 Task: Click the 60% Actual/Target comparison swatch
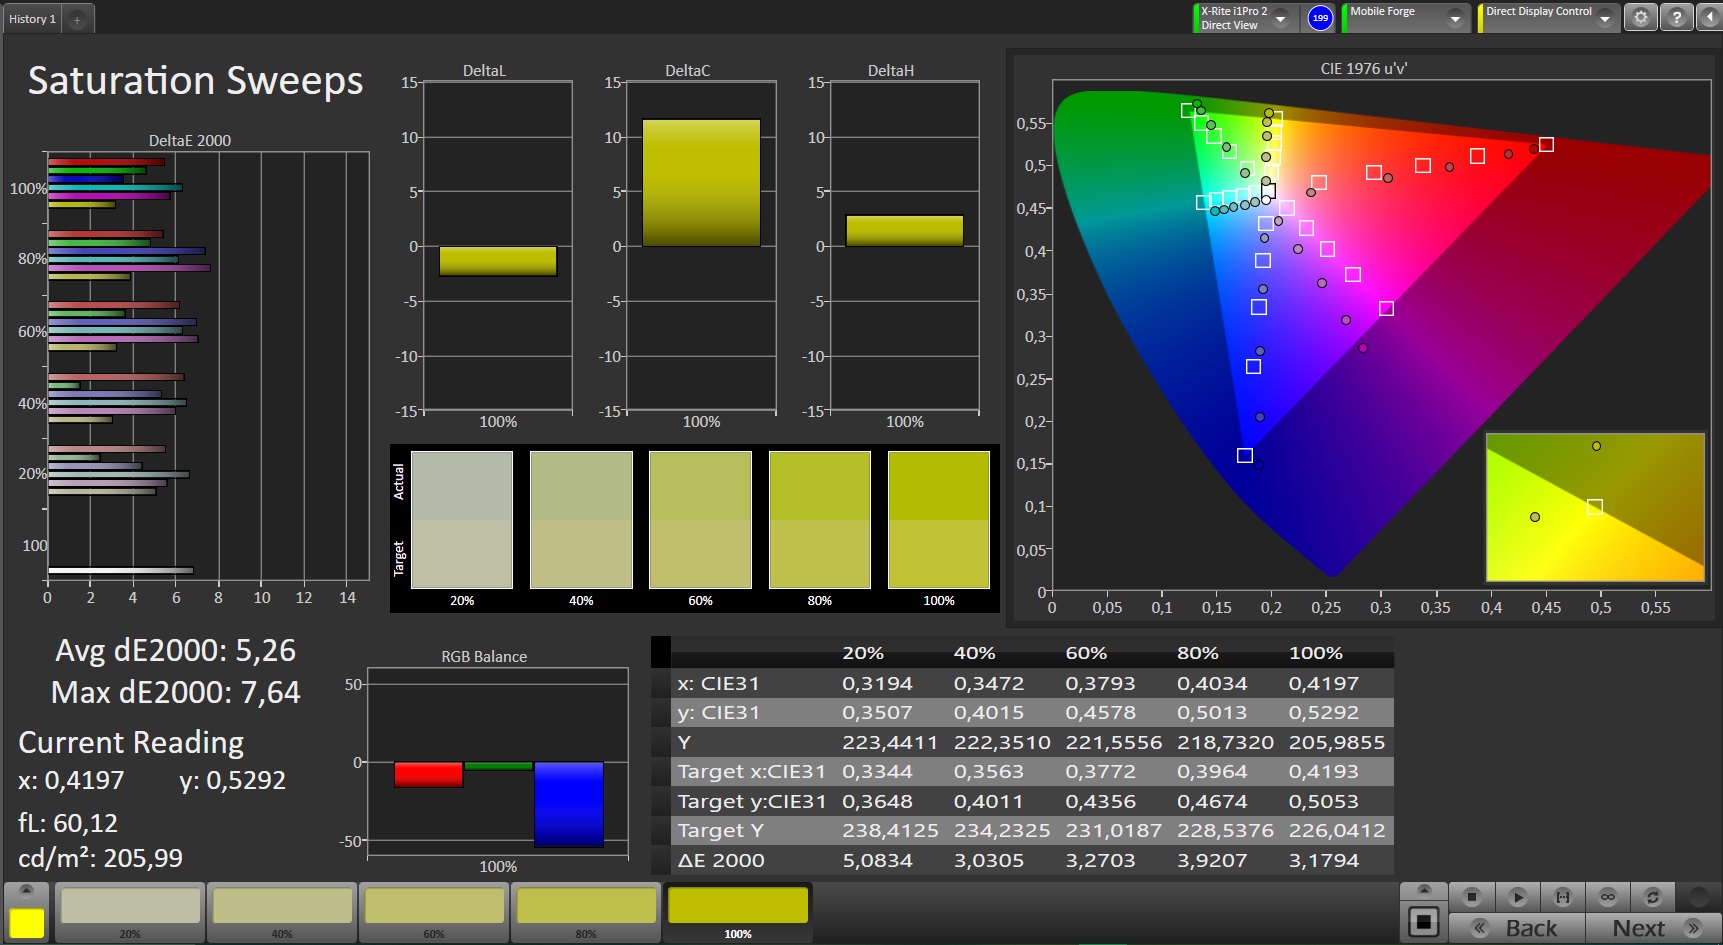pyautogui.click(x=700, y=520)
